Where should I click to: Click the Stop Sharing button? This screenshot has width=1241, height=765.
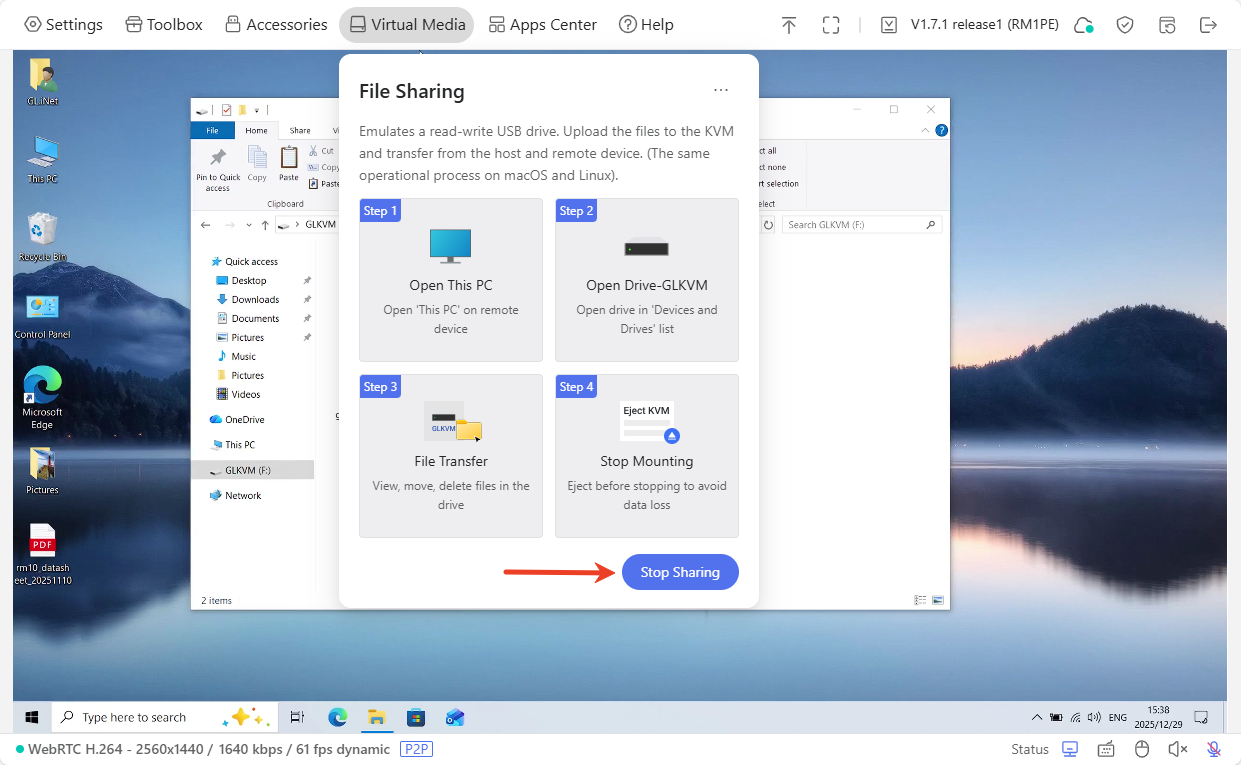[680, 572]
